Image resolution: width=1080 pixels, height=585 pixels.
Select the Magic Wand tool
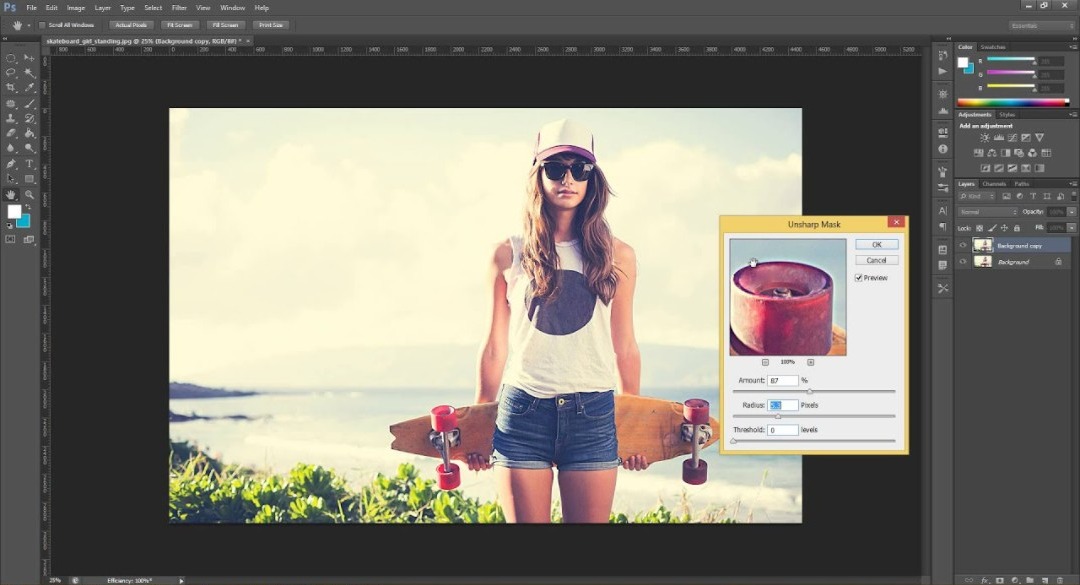30,73
